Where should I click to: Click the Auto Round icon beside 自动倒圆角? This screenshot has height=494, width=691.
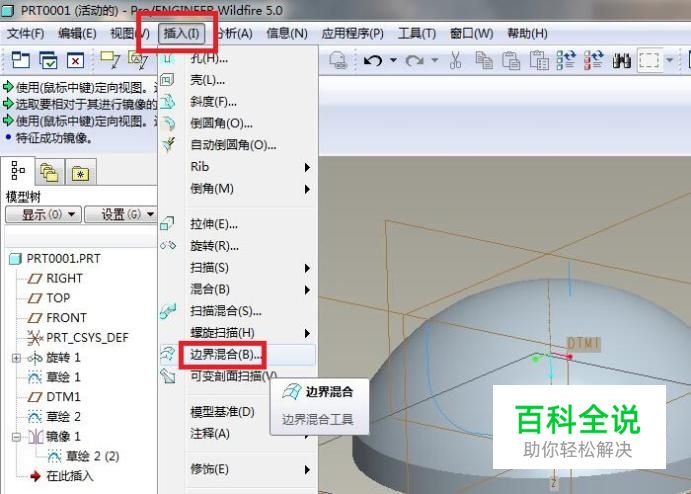pyautogui.click(x=168, y=145)
